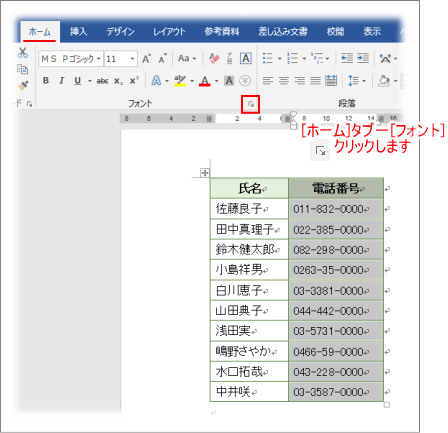Open the 参考資料 tab
448x433 pixels.
(x=222, y=32)
